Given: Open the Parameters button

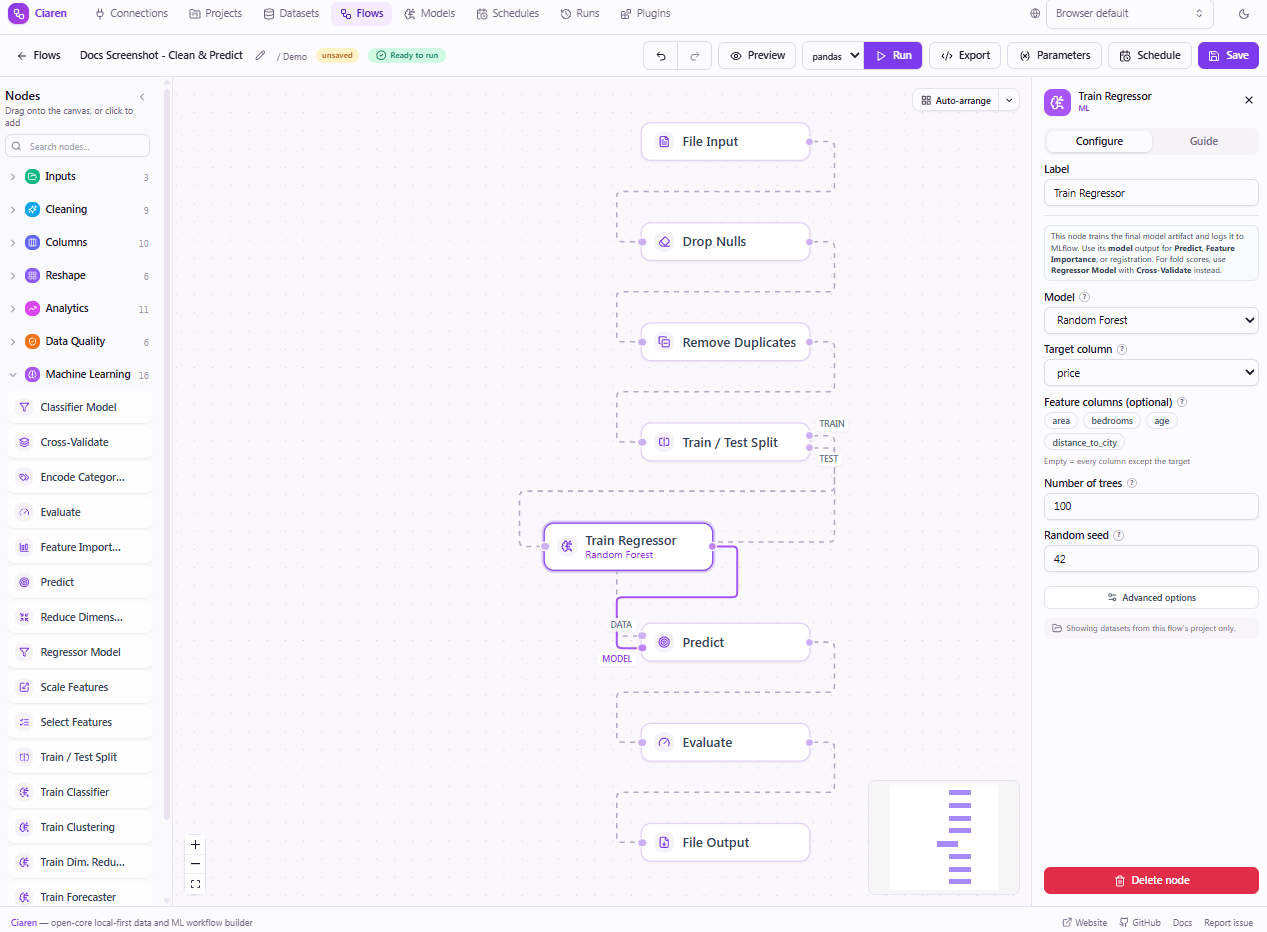Looking at the screenshot, I should (x=1054, y=56).
